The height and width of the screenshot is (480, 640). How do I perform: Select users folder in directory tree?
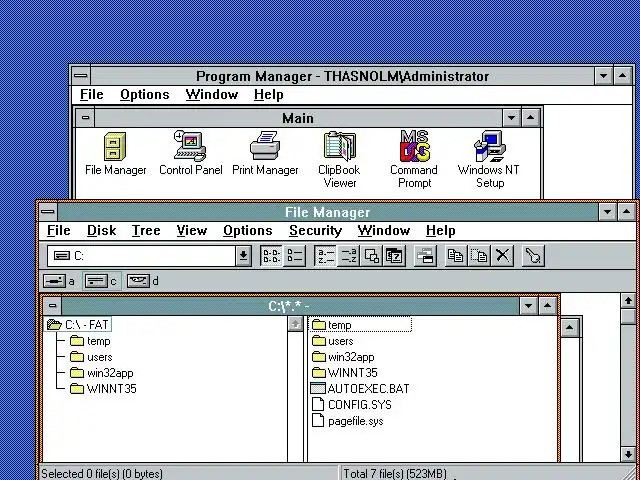coord(91,357)
